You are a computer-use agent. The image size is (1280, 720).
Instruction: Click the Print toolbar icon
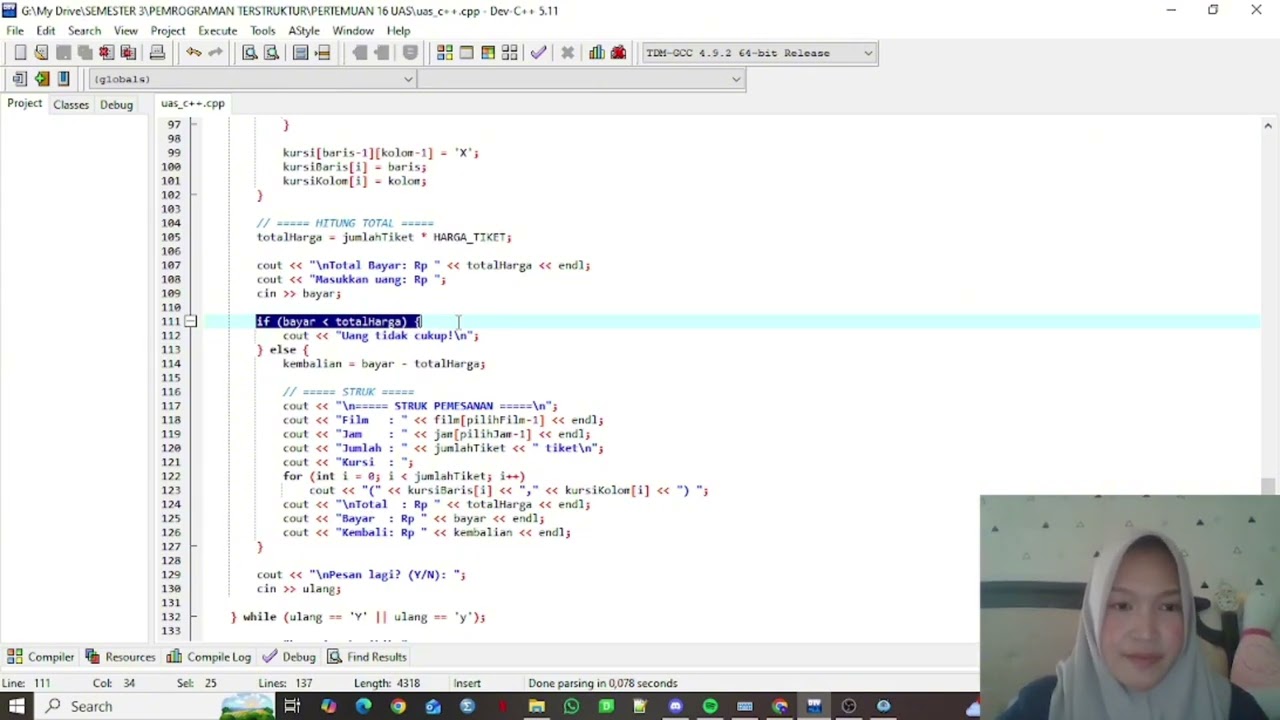pos(157,53)
